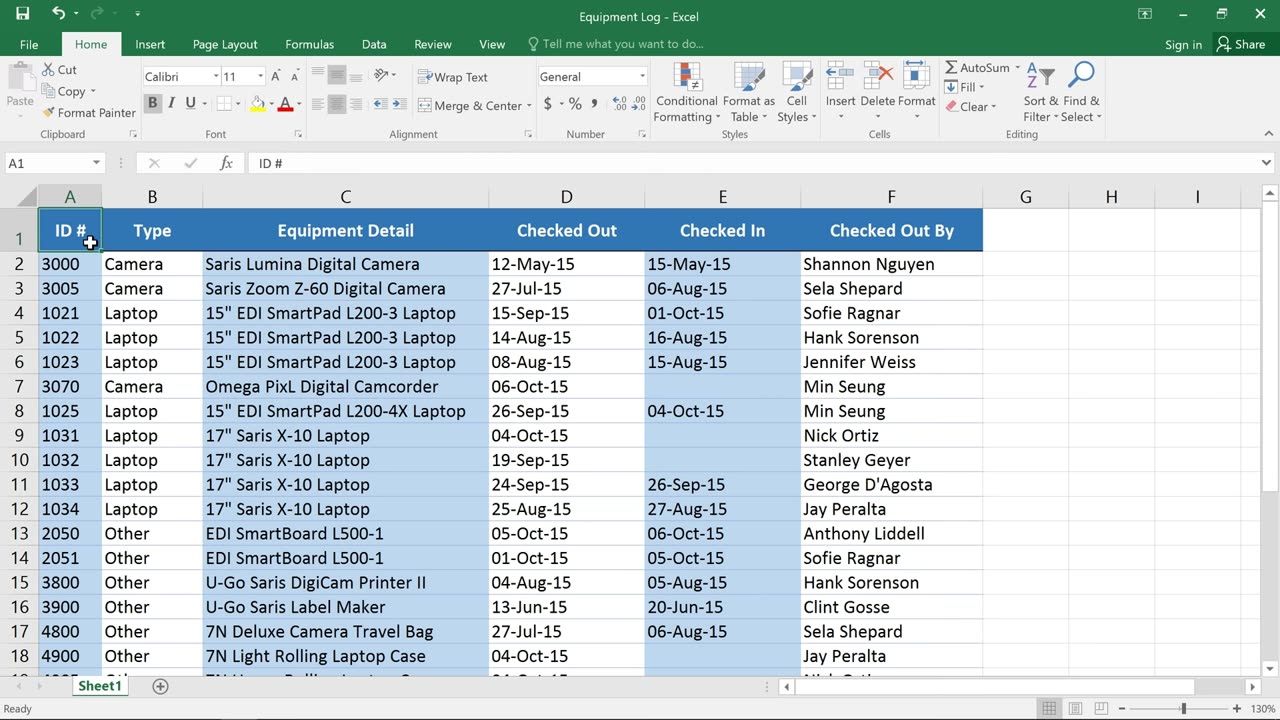Toggle Bold formatting
The width and height of the screenshot is (1280, 720).
pyautogui.click(x=152, y=103)
